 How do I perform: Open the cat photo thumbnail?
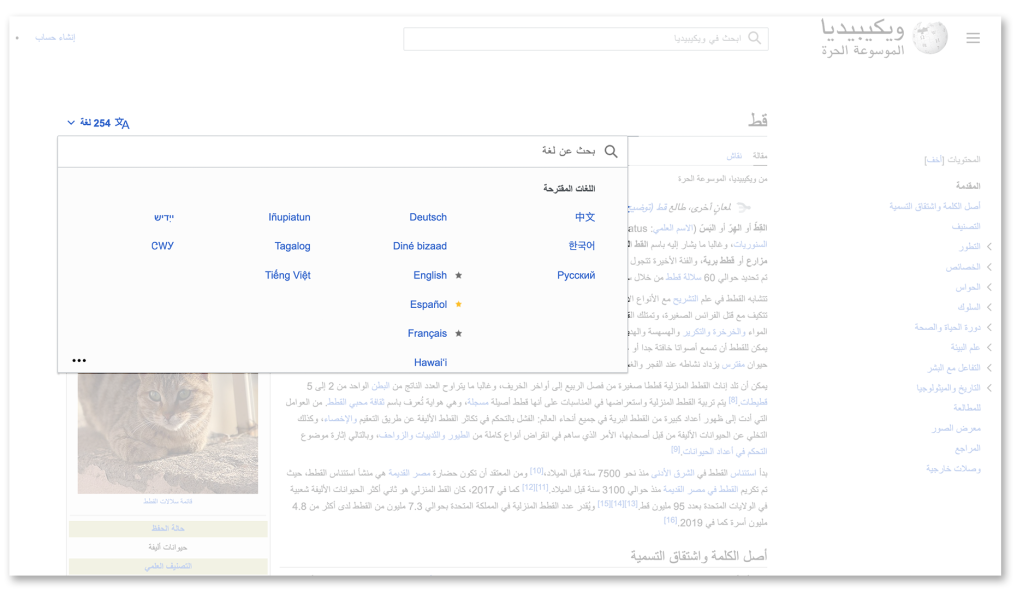click(168, 433)
